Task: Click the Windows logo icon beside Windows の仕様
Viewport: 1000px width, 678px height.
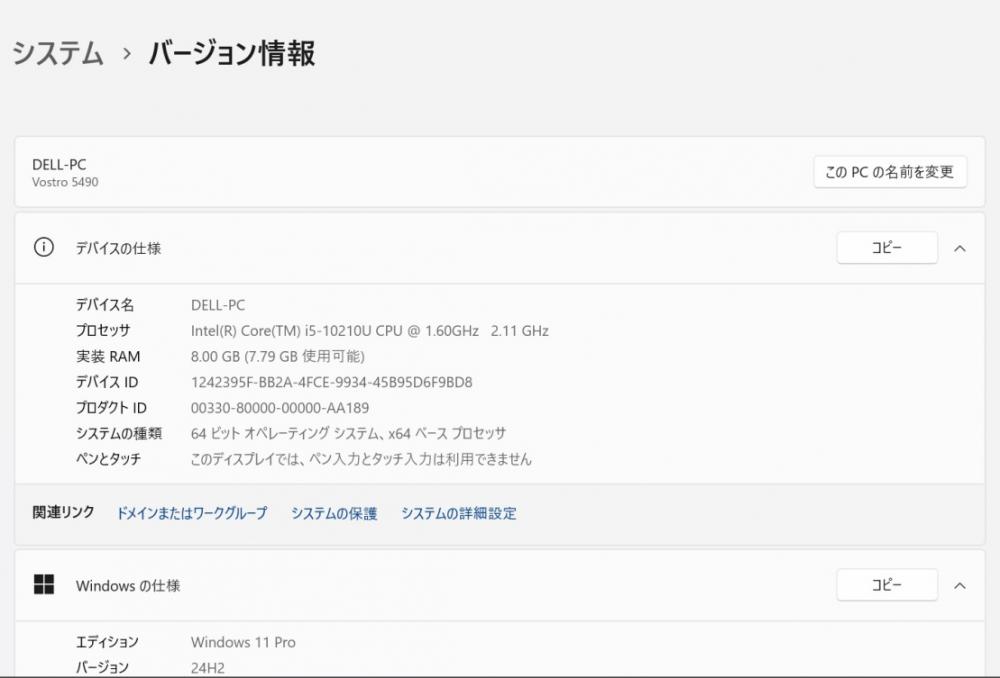Action: (44, 584)
